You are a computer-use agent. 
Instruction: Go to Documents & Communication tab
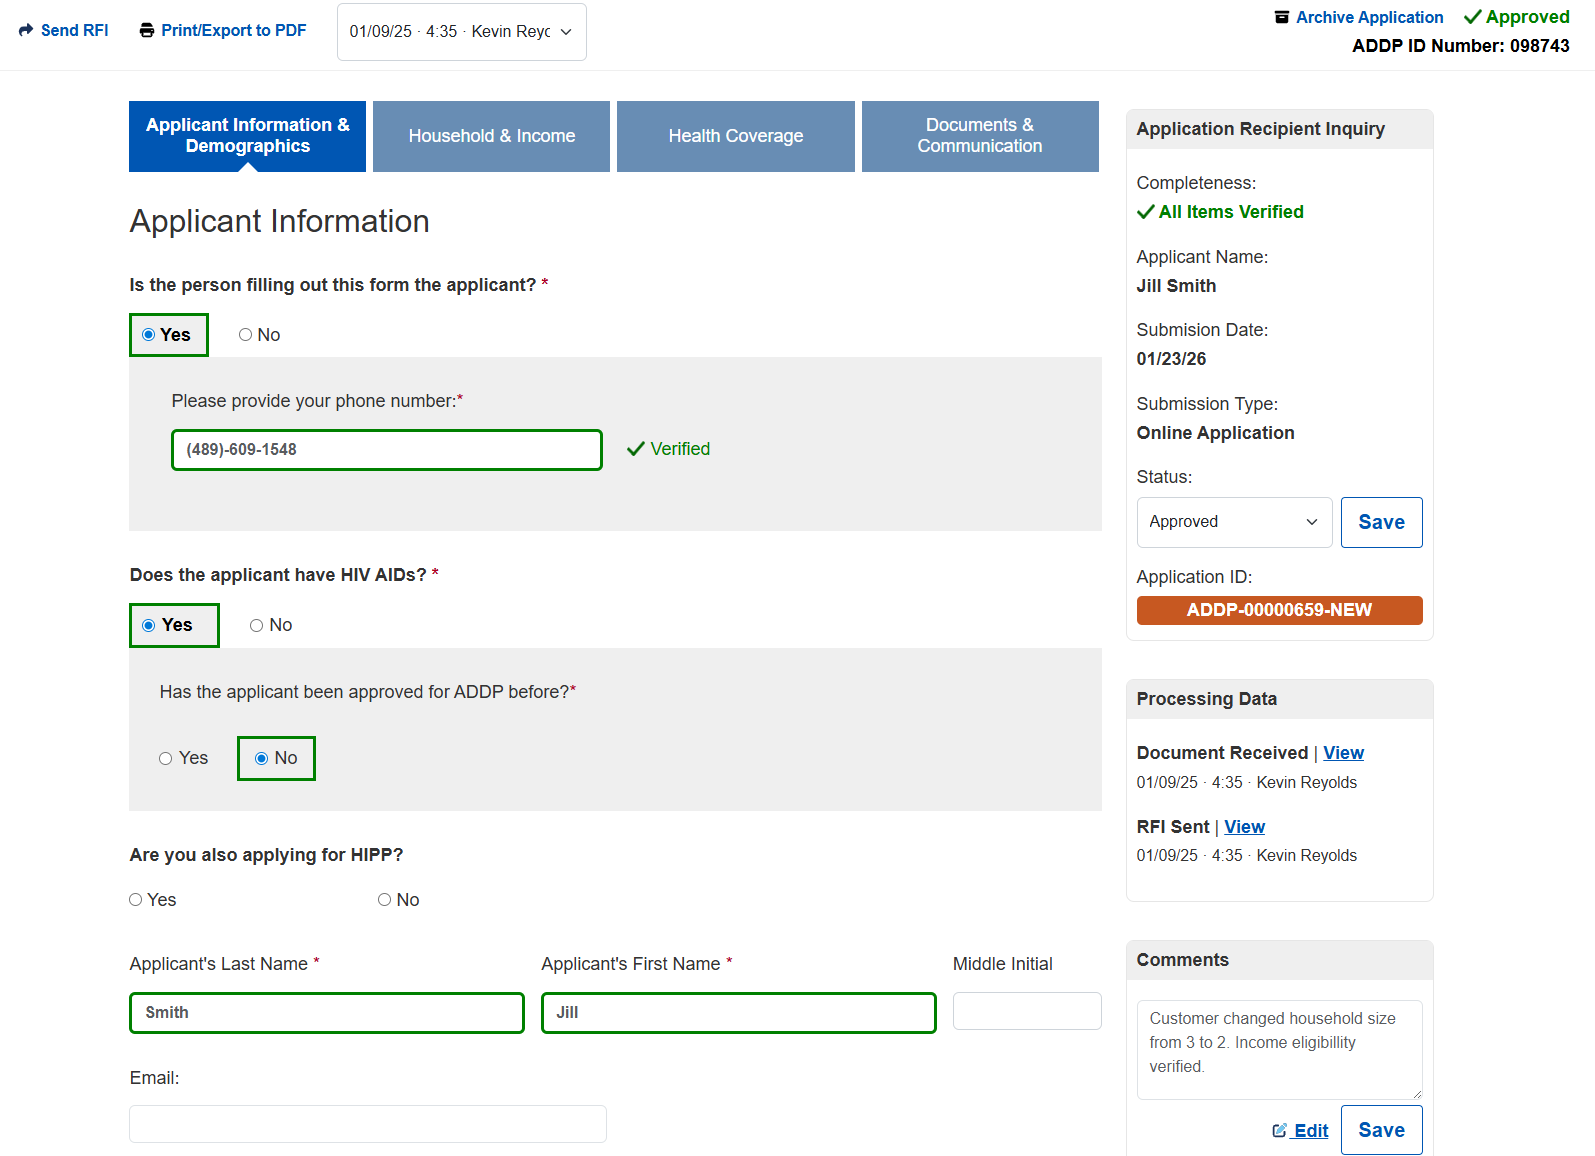point(979,136)
